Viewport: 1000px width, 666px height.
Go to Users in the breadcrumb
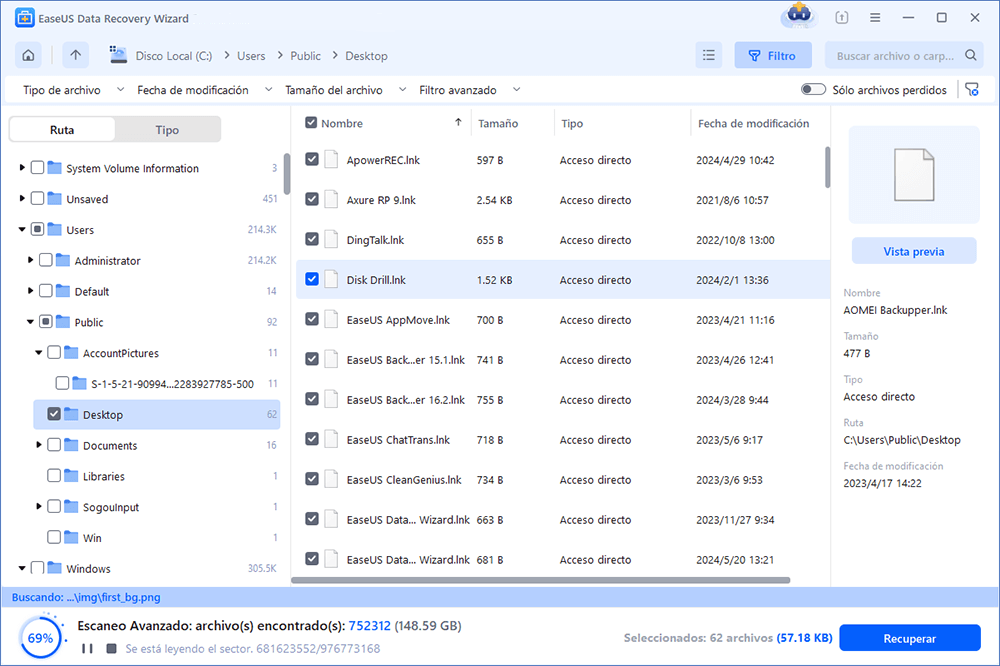pos(251,56)
